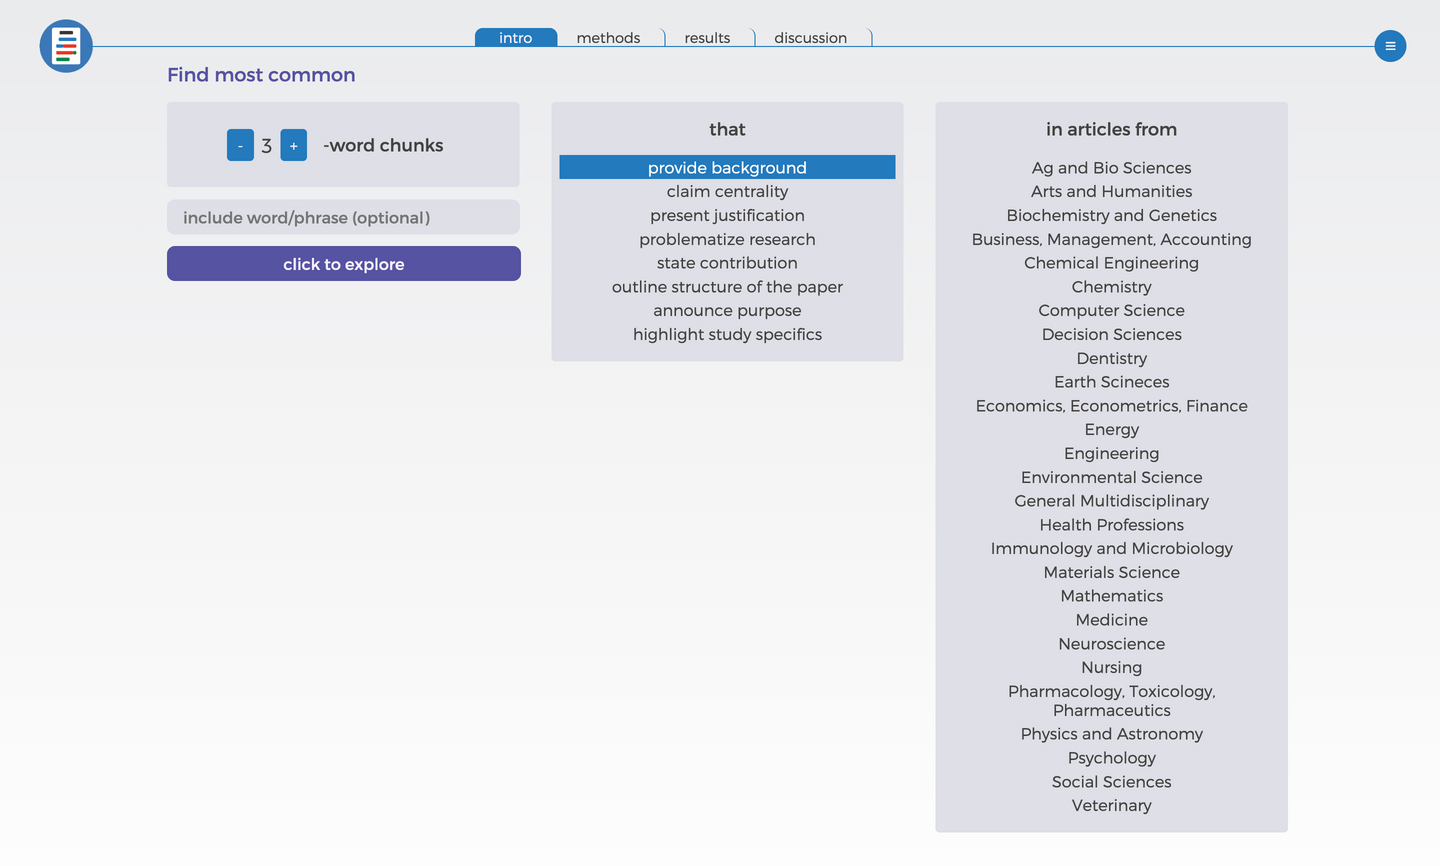Switch to the methods tab

coord(608,38)
